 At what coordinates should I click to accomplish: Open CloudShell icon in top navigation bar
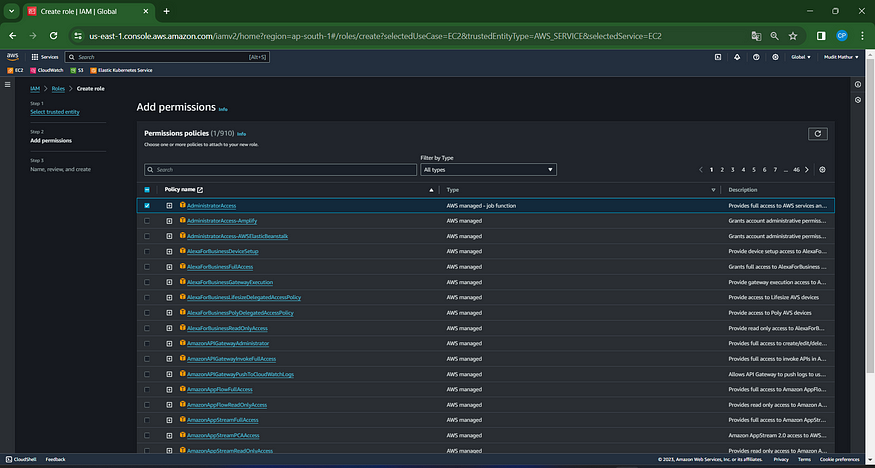click(x=718, y=57)
